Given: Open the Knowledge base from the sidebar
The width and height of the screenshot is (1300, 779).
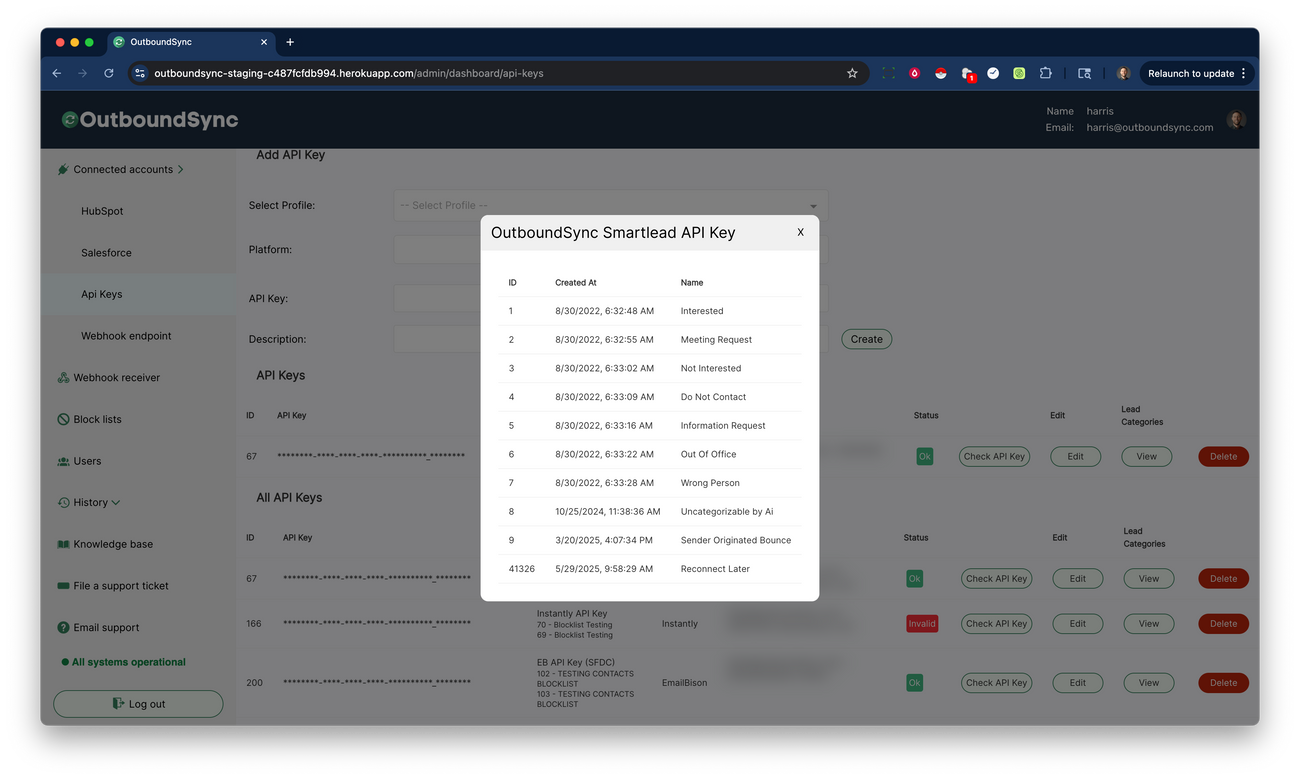Looking at the screenshot, I should pyautogui.click(x=111, y=544).
